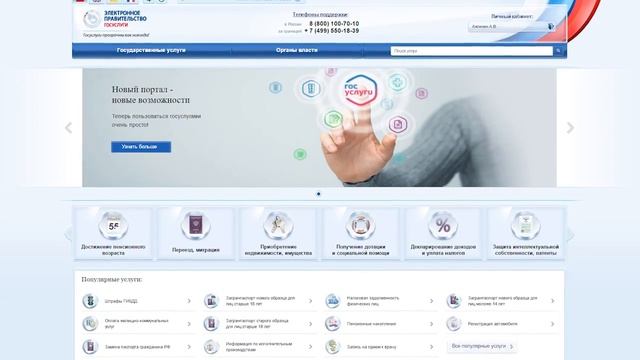Click Информация по исполнительным производствам icon
The image size is (640, 360).
(x=211, y=347)
